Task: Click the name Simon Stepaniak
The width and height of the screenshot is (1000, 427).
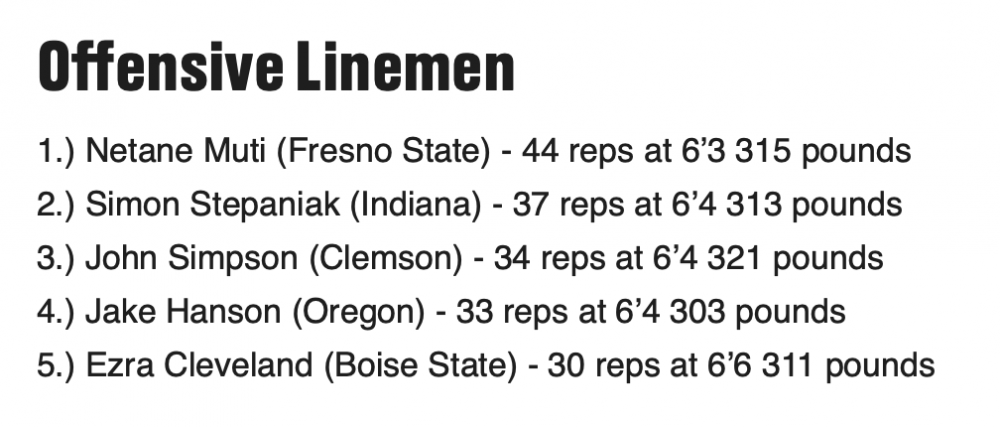Action: (x=212, y=205)
